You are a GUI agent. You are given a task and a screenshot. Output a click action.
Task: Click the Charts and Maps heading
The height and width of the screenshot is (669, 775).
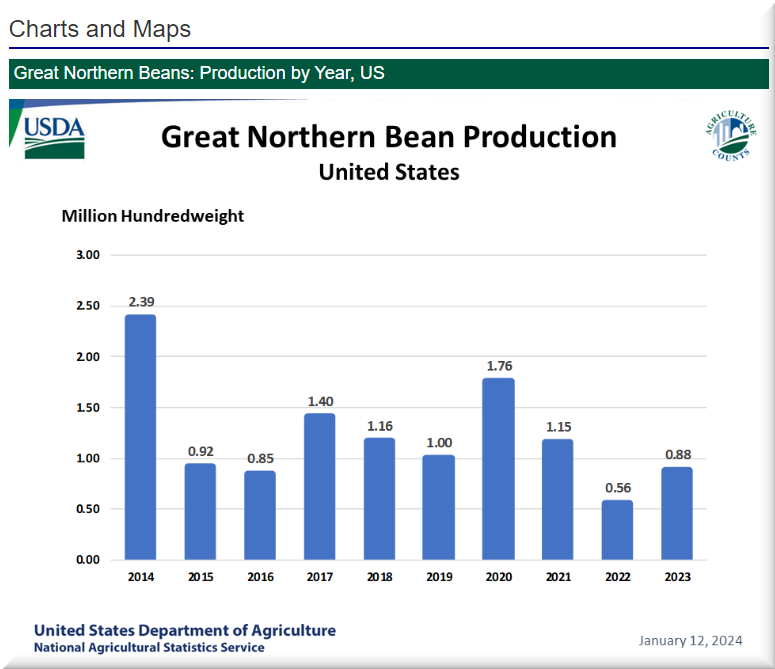pos(100,29)
